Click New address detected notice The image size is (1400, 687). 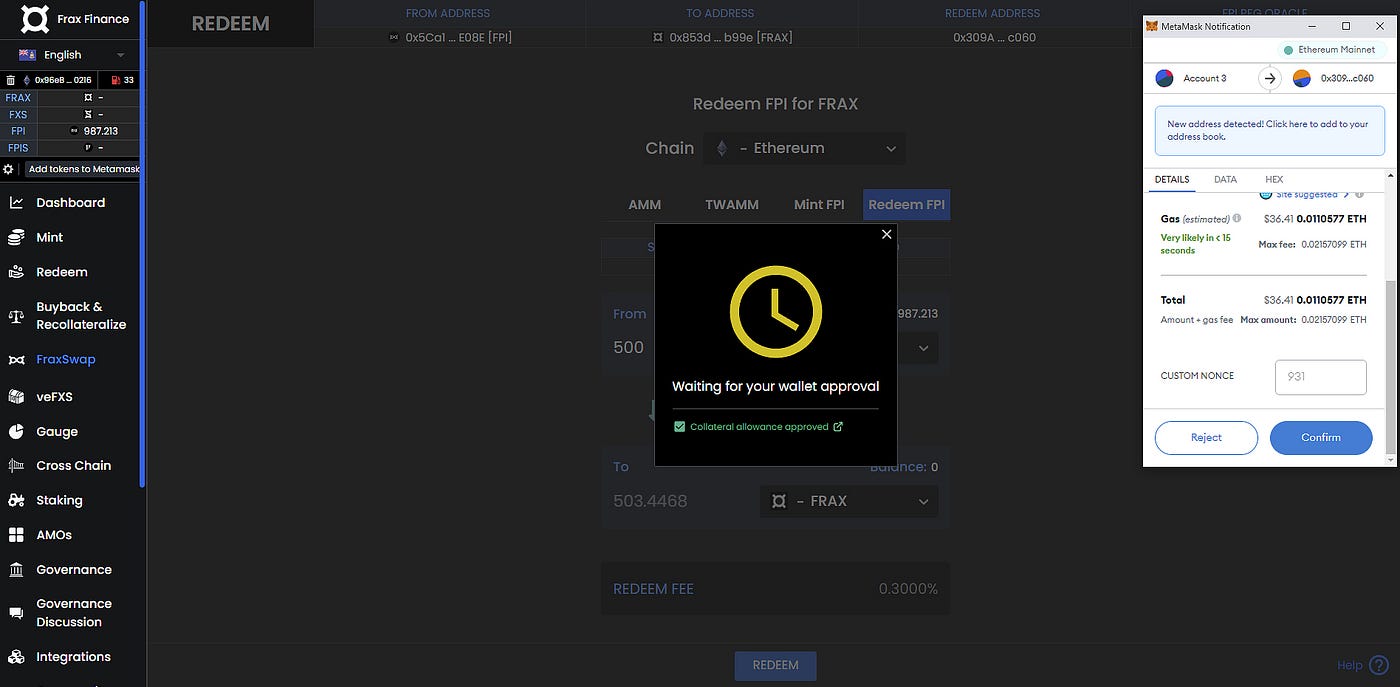pos(1270,131)
